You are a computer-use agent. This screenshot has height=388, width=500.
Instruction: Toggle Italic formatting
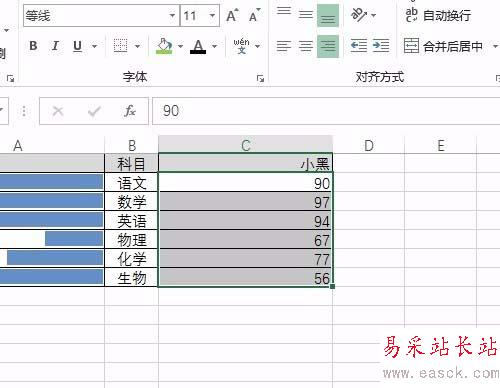[55, 46]
